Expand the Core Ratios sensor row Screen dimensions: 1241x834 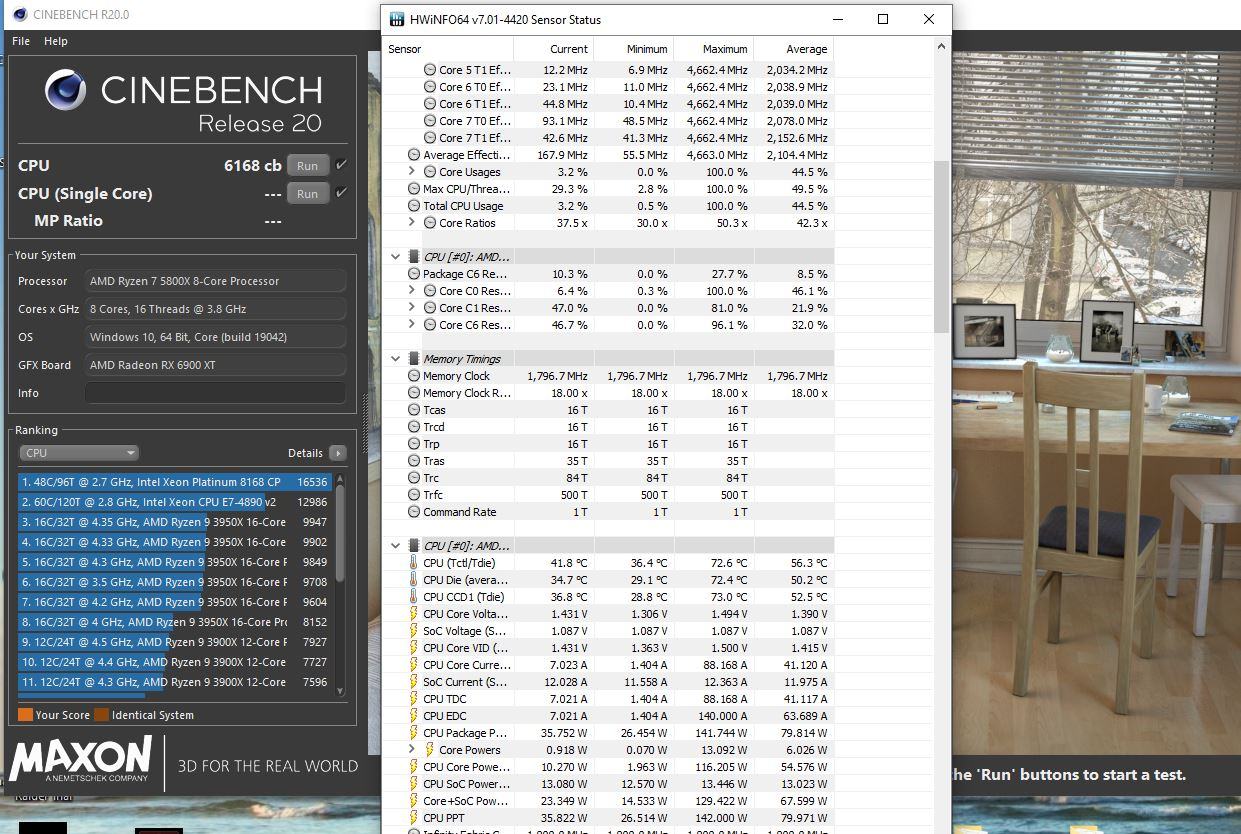click(411, 223)
